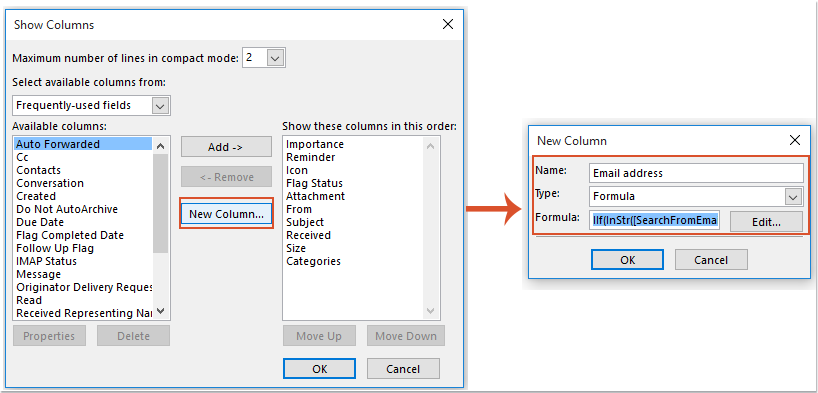The width and height of the screenshot is (818, 393).
Task: Select Icon in shown columns list
Action: tap(353, 170)
